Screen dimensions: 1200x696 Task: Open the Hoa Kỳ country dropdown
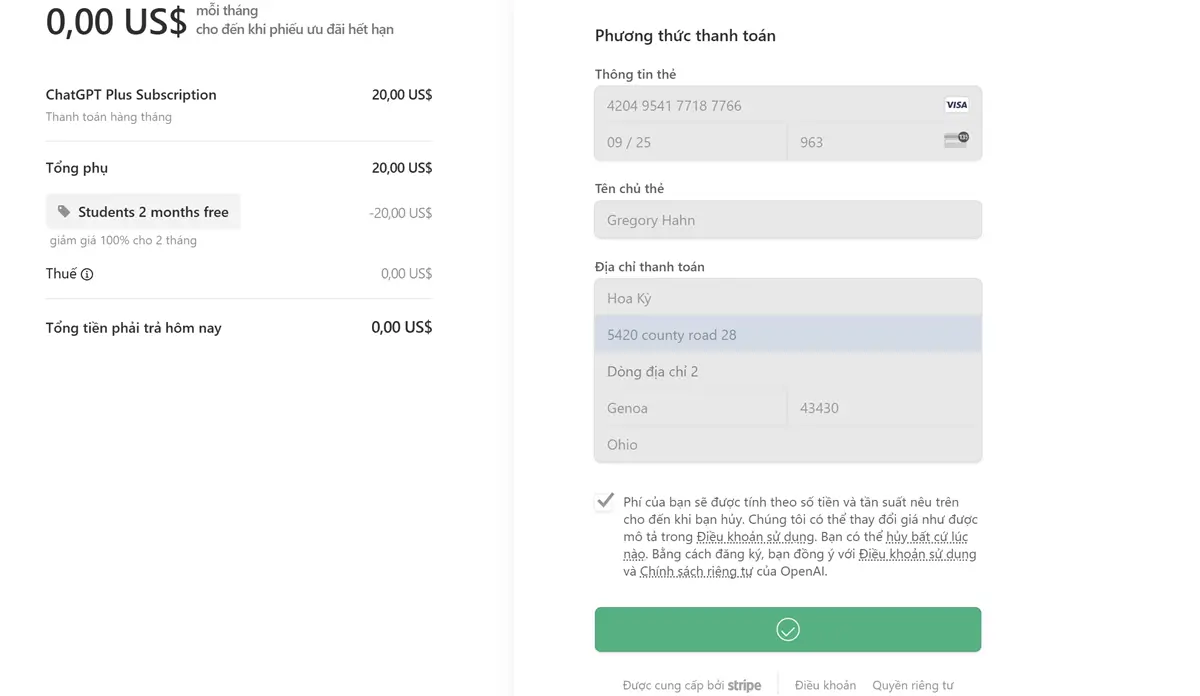point(788,298)
